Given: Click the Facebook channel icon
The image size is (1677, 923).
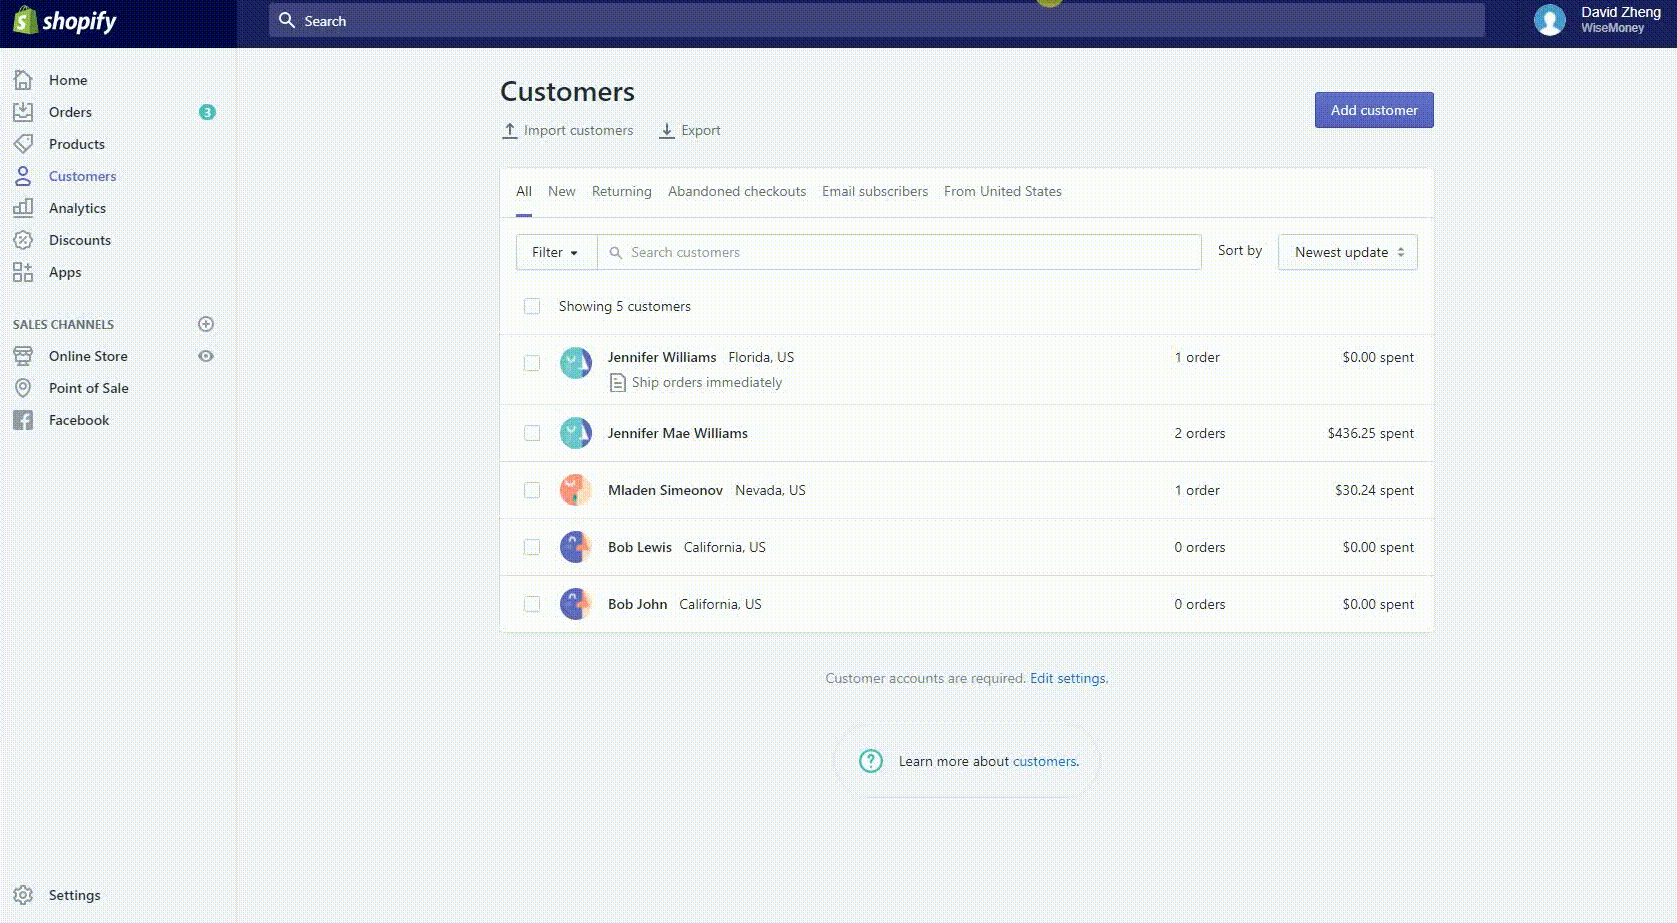Looking at the screenshot, I should click(23, 420).
